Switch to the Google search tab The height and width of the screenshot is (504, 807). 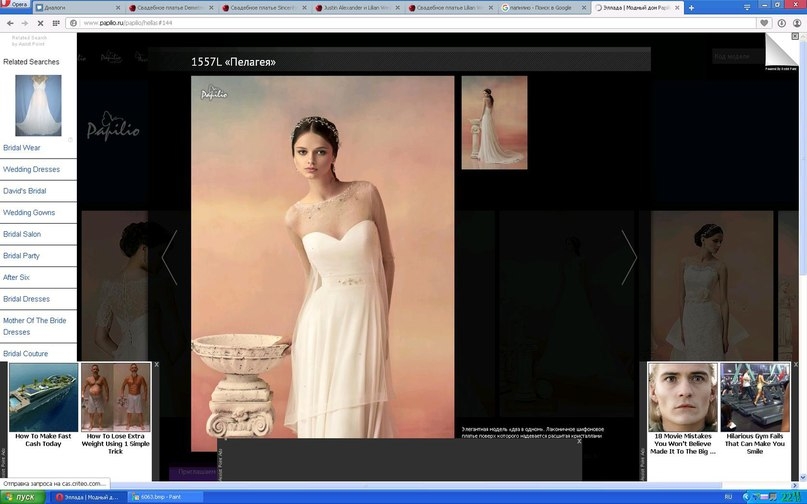(x=545, y=7)
